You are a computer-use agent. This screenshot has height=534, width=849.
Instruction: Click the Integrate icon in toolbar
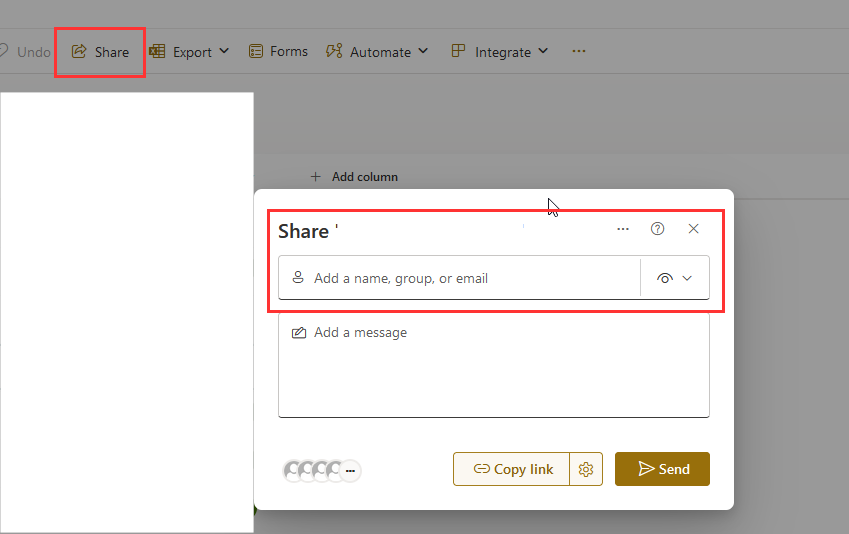[458, 51]
